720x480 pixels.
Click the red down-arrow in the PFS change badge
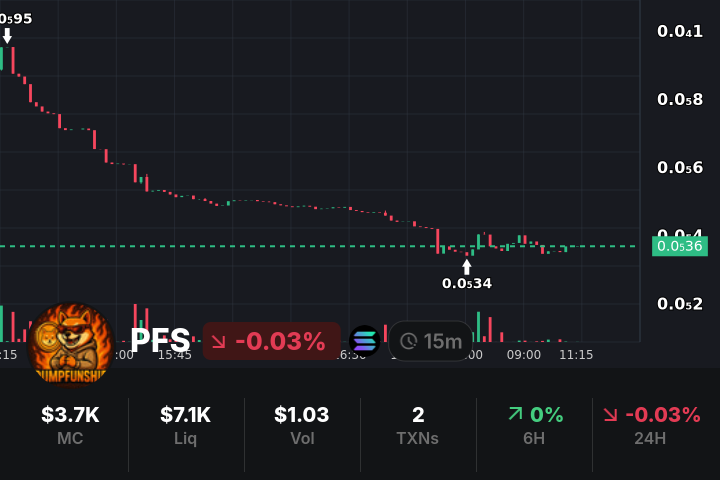pyautogui.click(x=219, y=341)
